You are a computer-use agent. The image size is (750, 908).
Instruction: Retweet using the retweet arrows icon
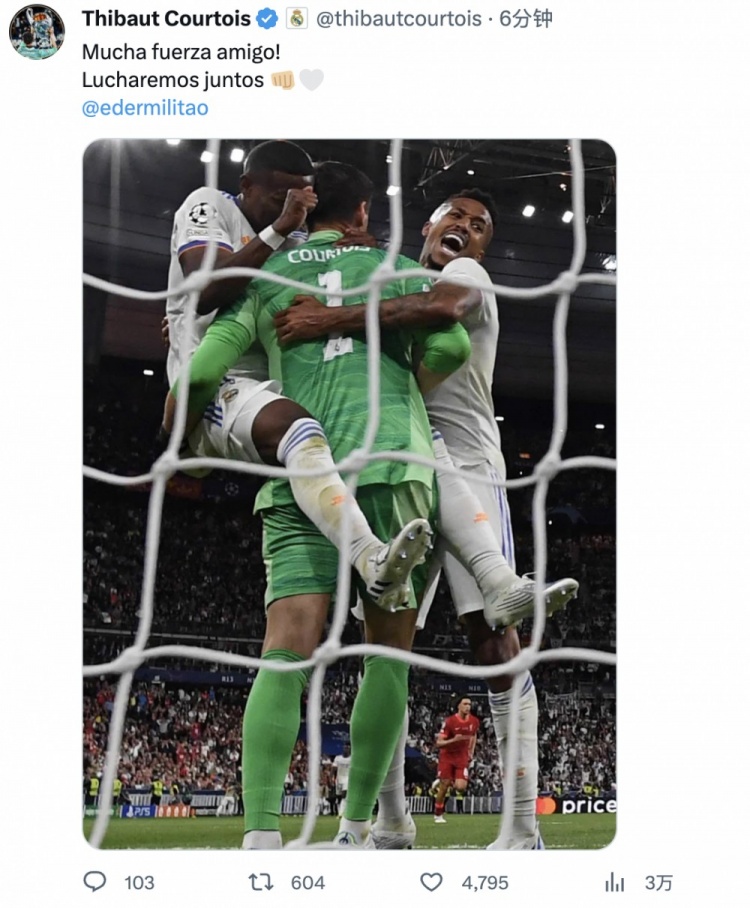click(x=261, y=883)
